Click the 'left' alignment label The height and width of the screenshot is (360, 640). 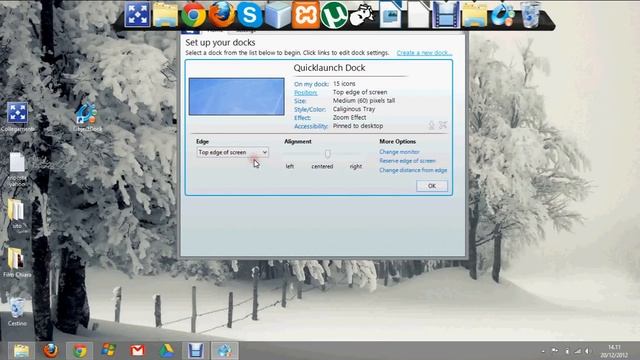point(290,167)
